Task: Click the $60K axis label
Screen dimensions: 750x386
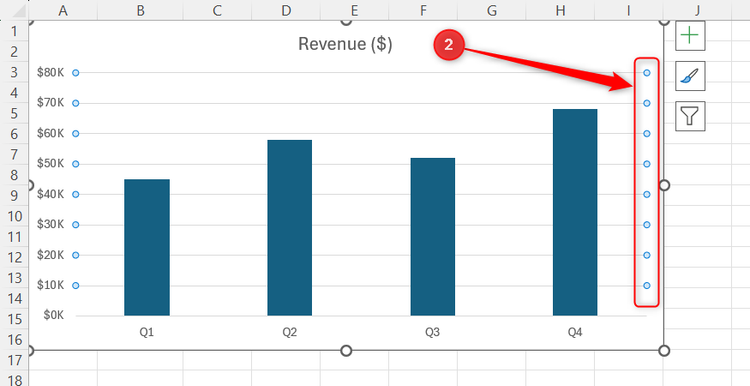Action: pos(51,133)
